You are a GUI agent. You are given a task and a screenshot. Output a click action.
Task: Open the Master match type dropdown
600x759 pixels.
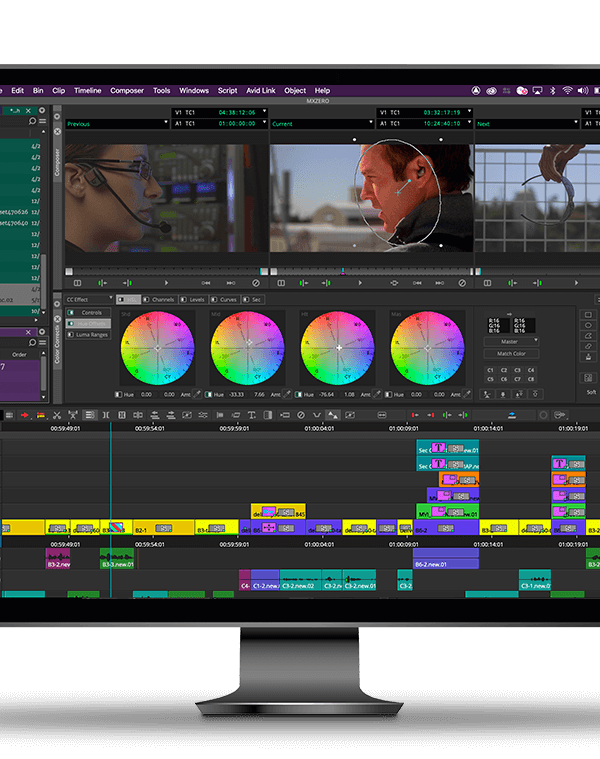pos(511,342)
